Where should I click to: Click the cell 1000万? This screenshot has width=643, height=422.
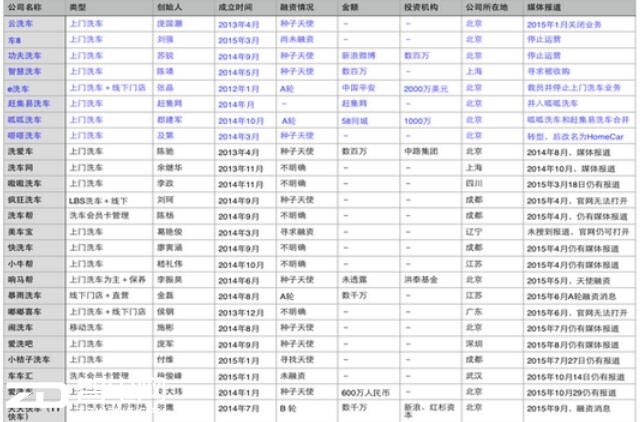[x=417, y=121]
